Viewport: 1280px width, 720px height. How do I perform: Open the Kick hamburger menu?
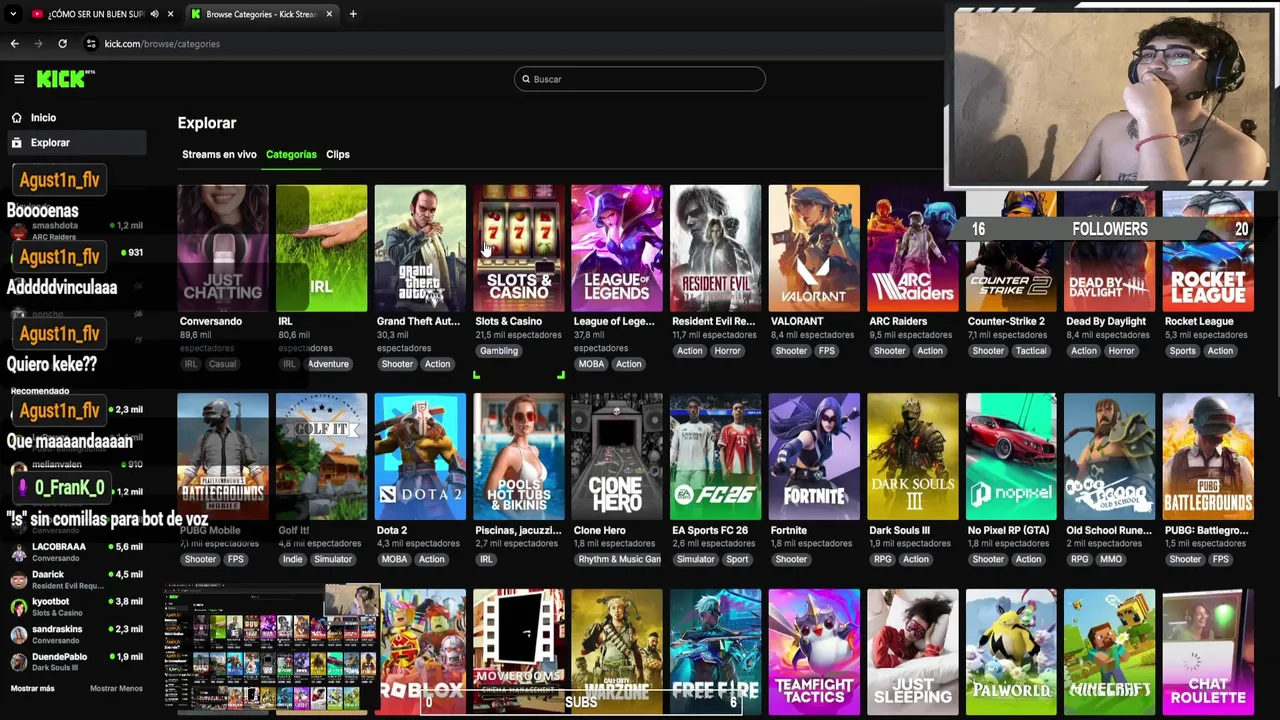19,79
